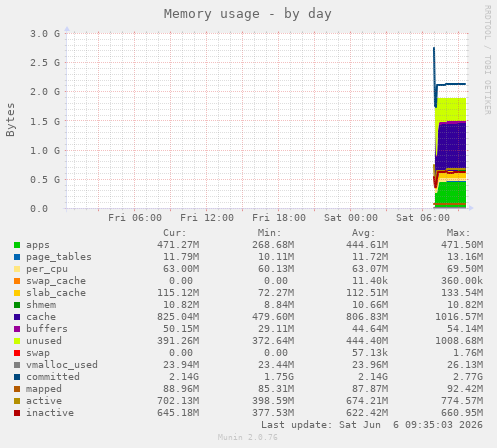This screenshot has width=497, height=448.
Task: Click the olive active legend swatch
Action: [x=17, y=401]
